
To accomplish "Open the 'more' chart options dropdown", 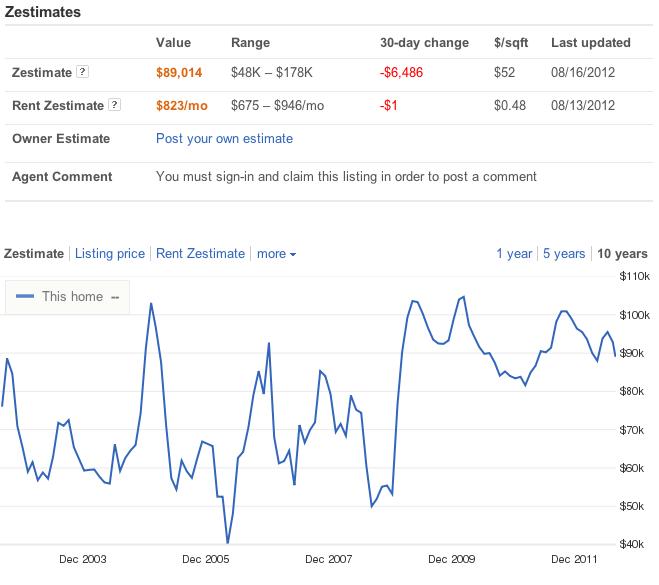I will [276, 254].
